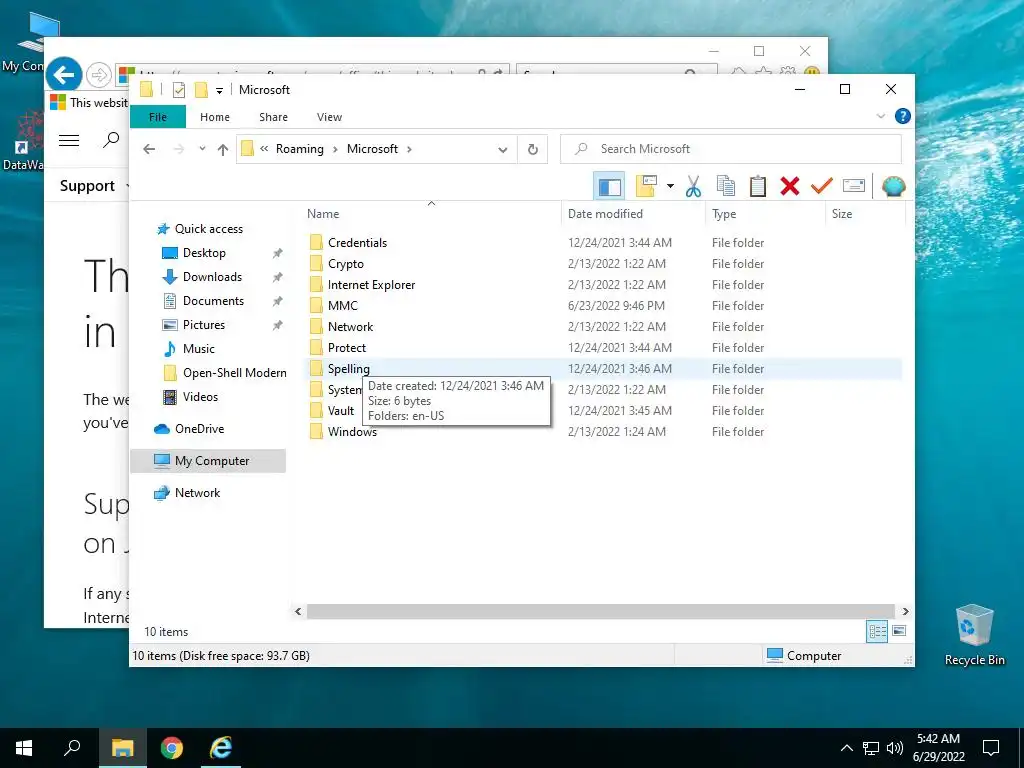
Task: Expand the ribbon with the chevron
Action: (x=880, y=116)
